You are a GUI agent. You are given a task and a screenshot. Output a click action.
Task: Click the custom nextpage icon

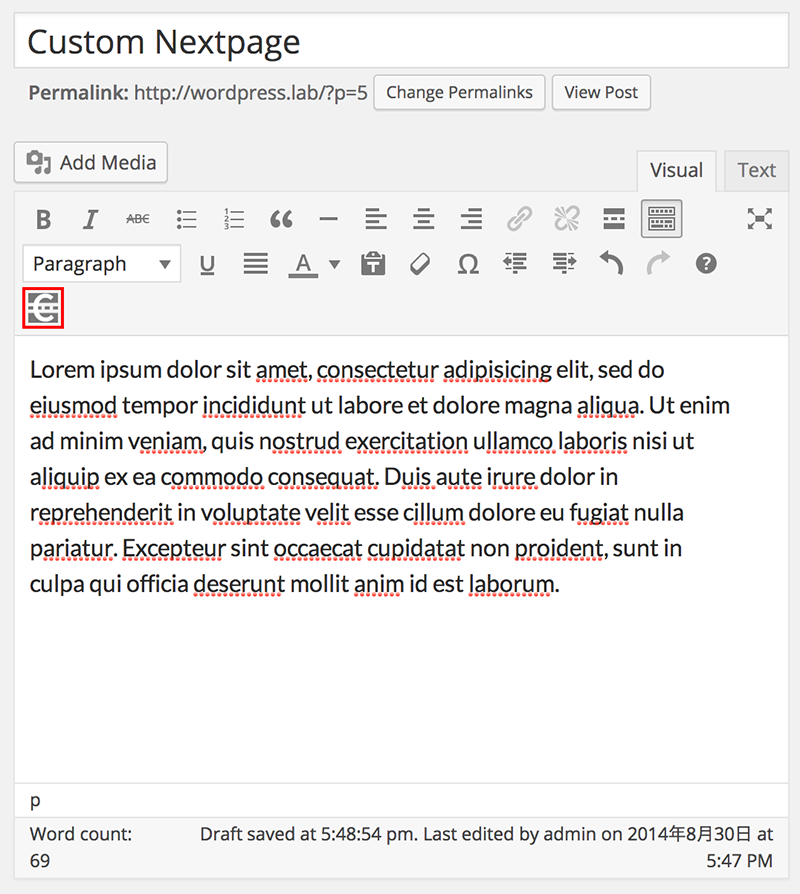pos(43,308)
